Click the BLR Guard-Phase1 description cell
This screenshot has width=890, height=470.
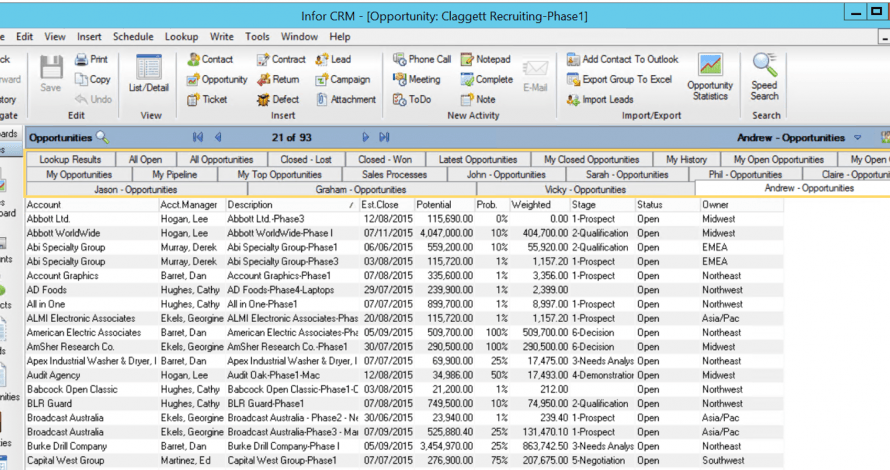point(292,404)
